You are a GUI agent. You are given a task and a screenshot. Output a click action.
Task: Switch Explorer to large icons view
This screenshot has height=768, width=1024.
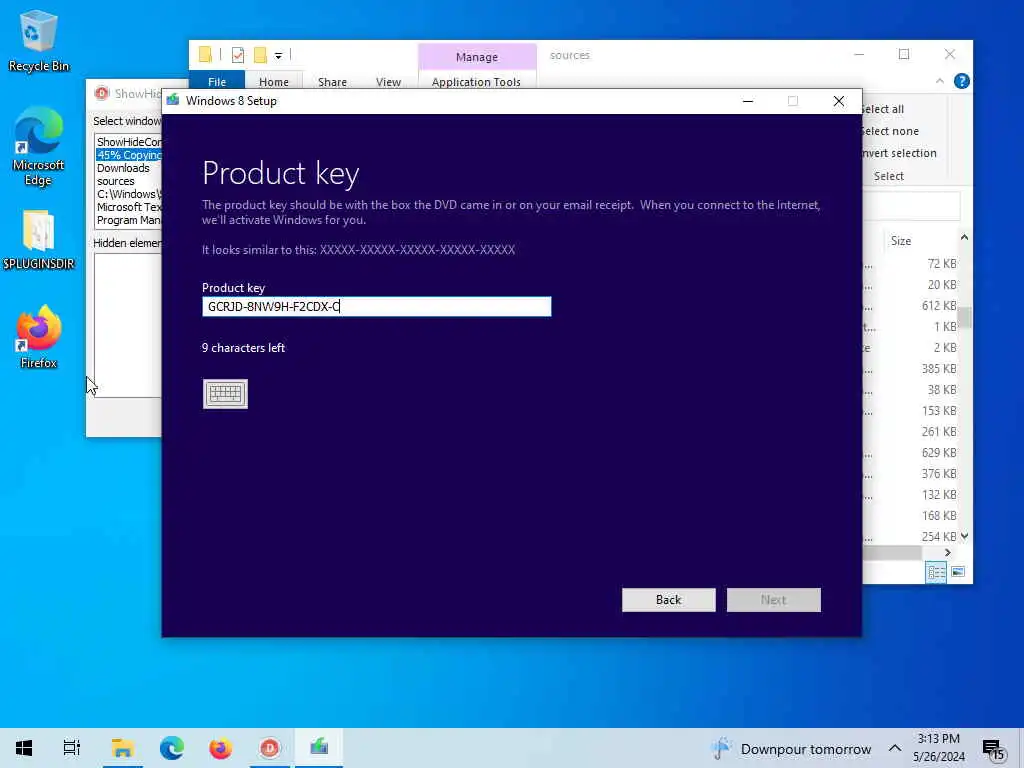958,572
